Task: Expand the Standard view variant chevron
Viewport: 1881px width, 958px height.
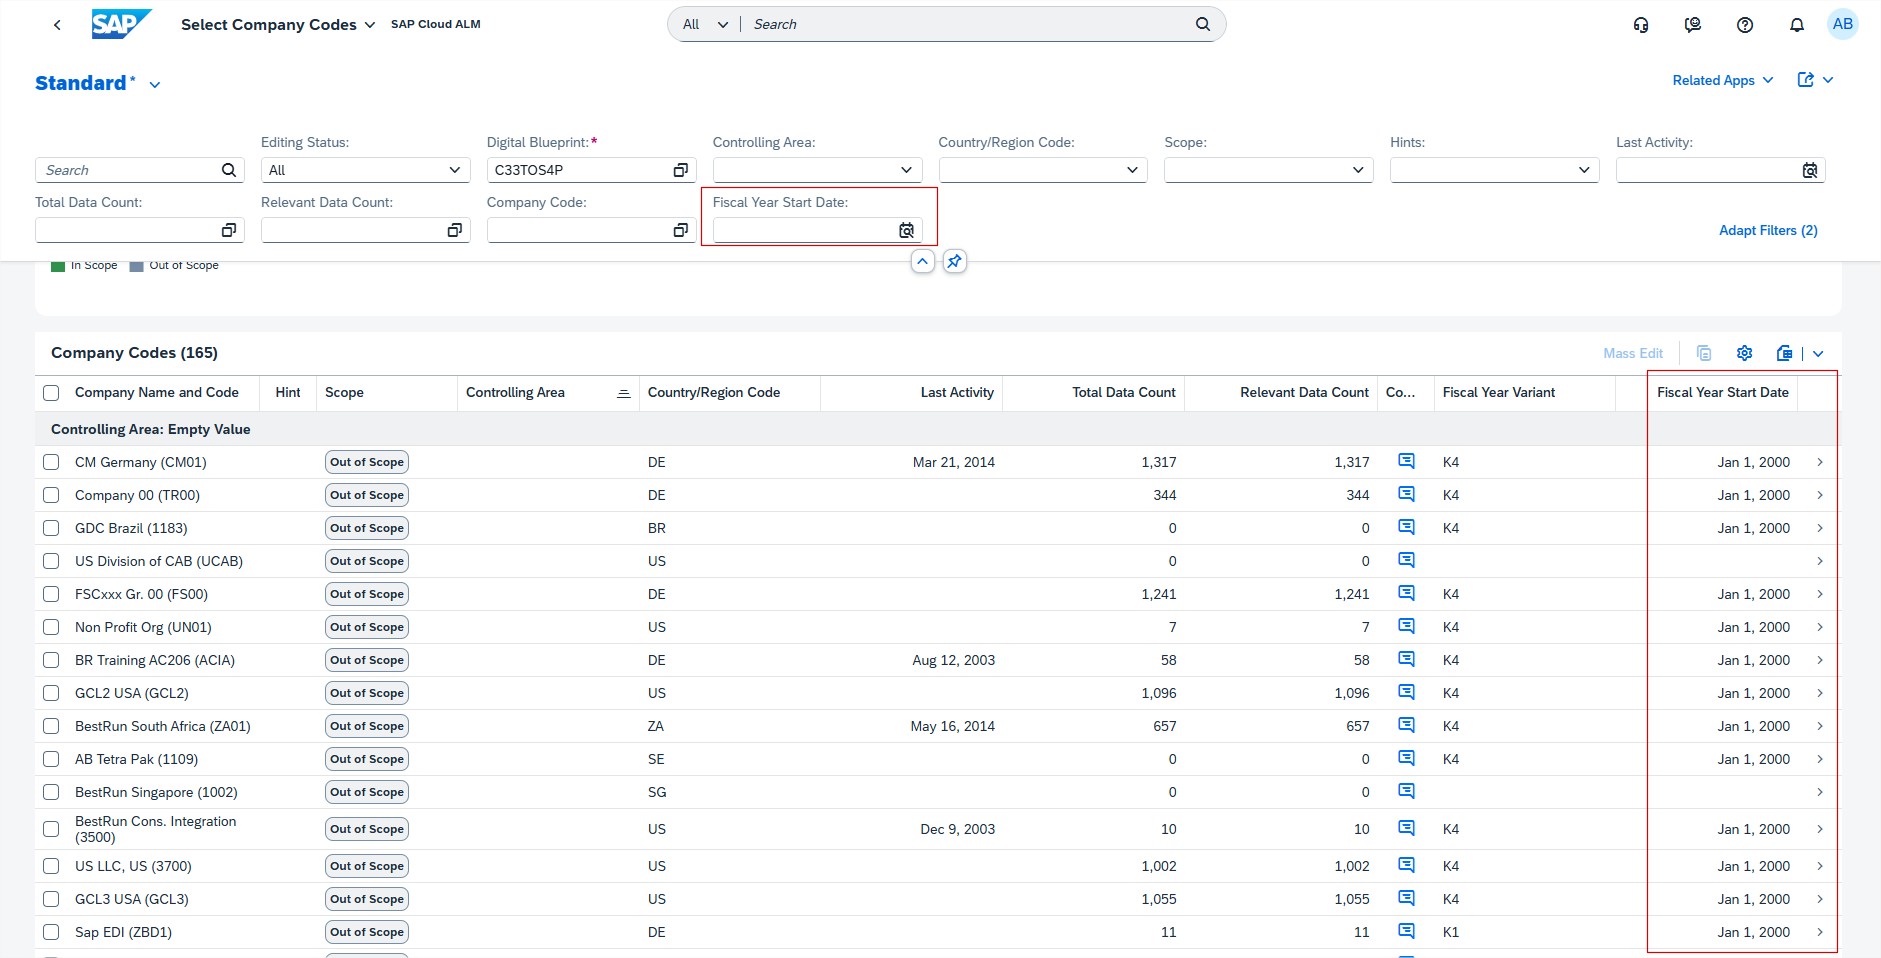Action: tap(155, 85)
